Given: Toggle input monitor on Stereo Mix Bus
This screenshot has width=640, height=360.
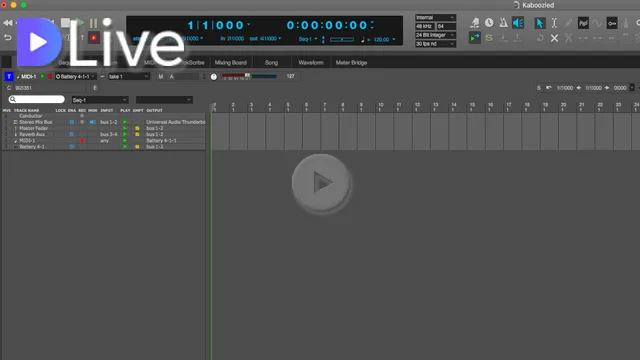Looking at the screenshot, I should [93, 122].
